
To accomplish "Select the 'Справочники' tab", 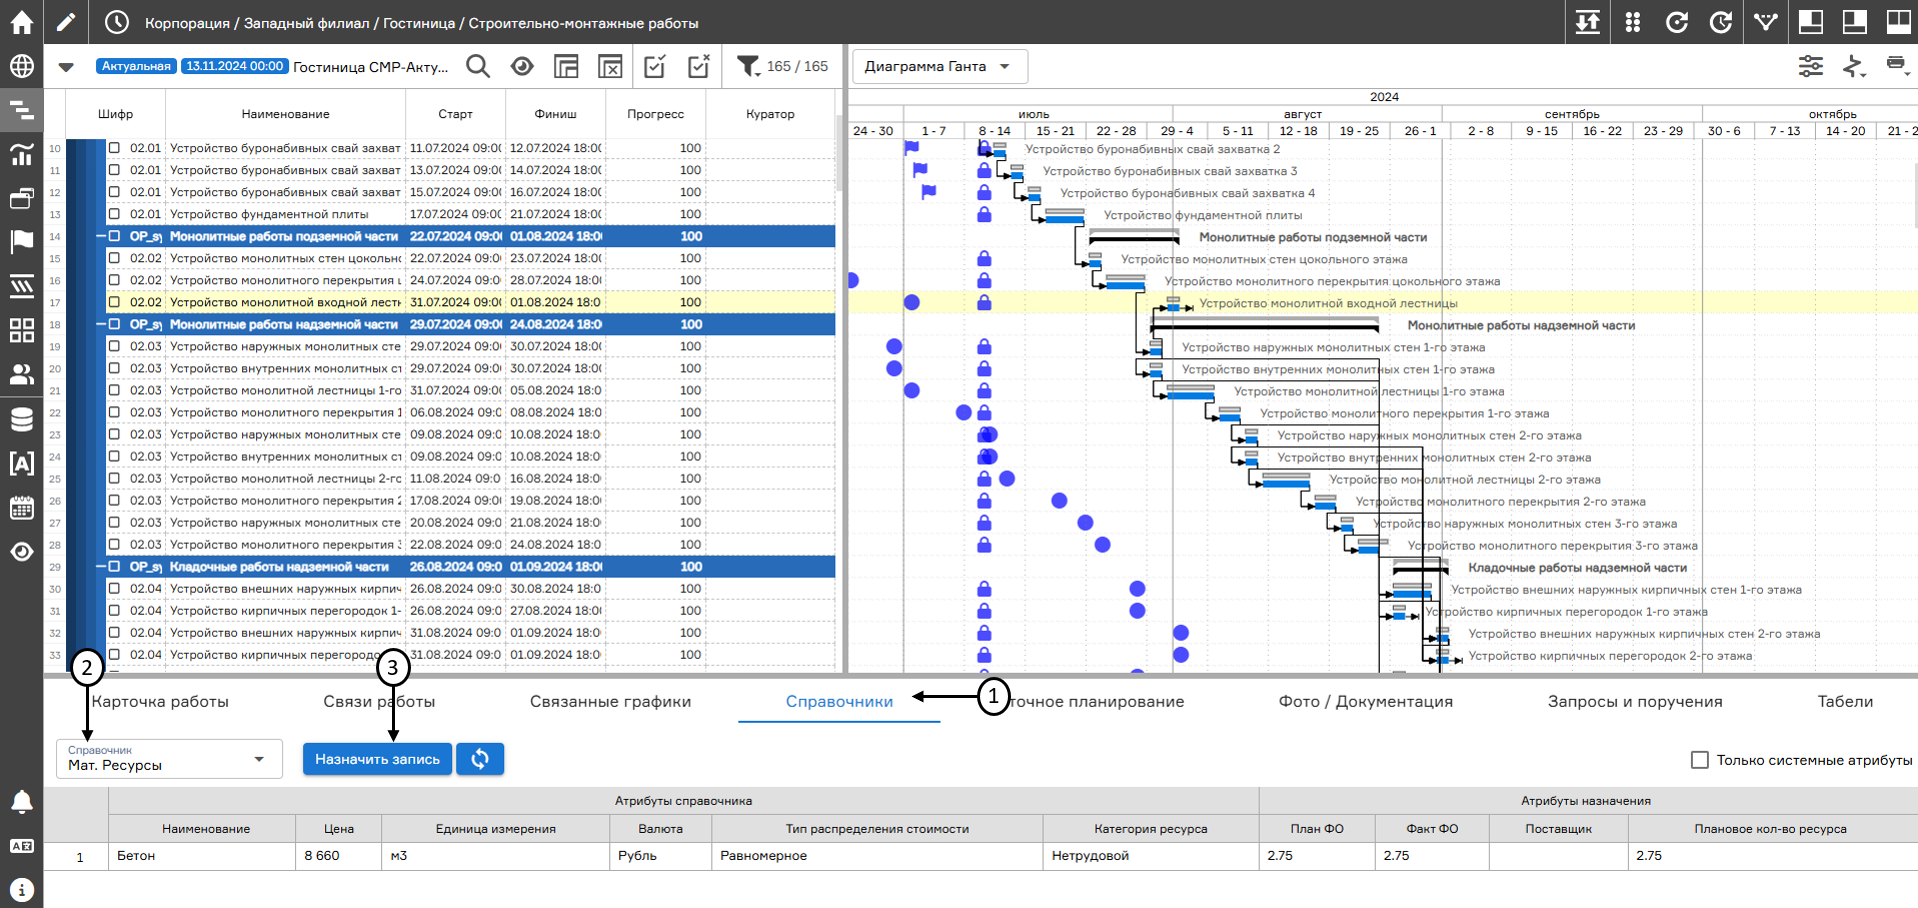I will tap(839, 701).
